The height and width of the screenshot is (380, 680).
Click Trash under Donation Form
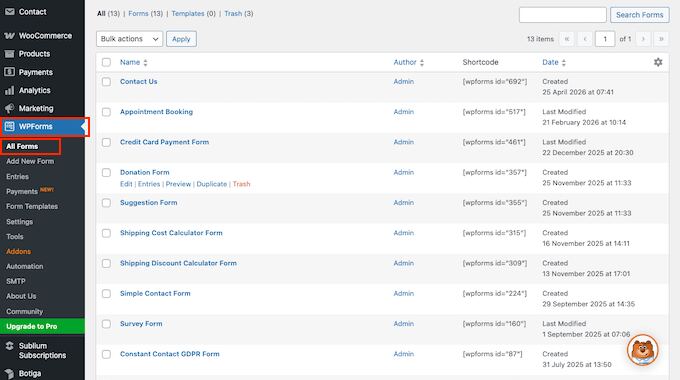click(x=241, y=184)
